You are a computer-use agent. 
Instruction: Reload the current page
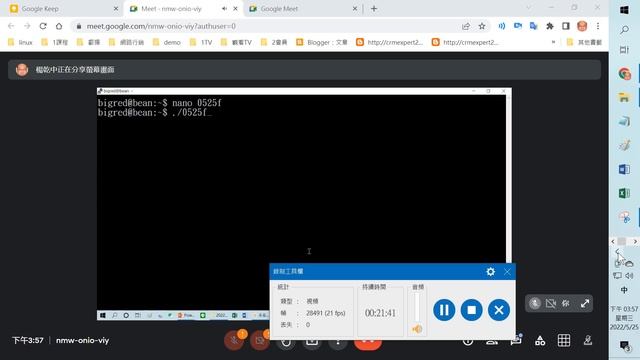point(43,26)
